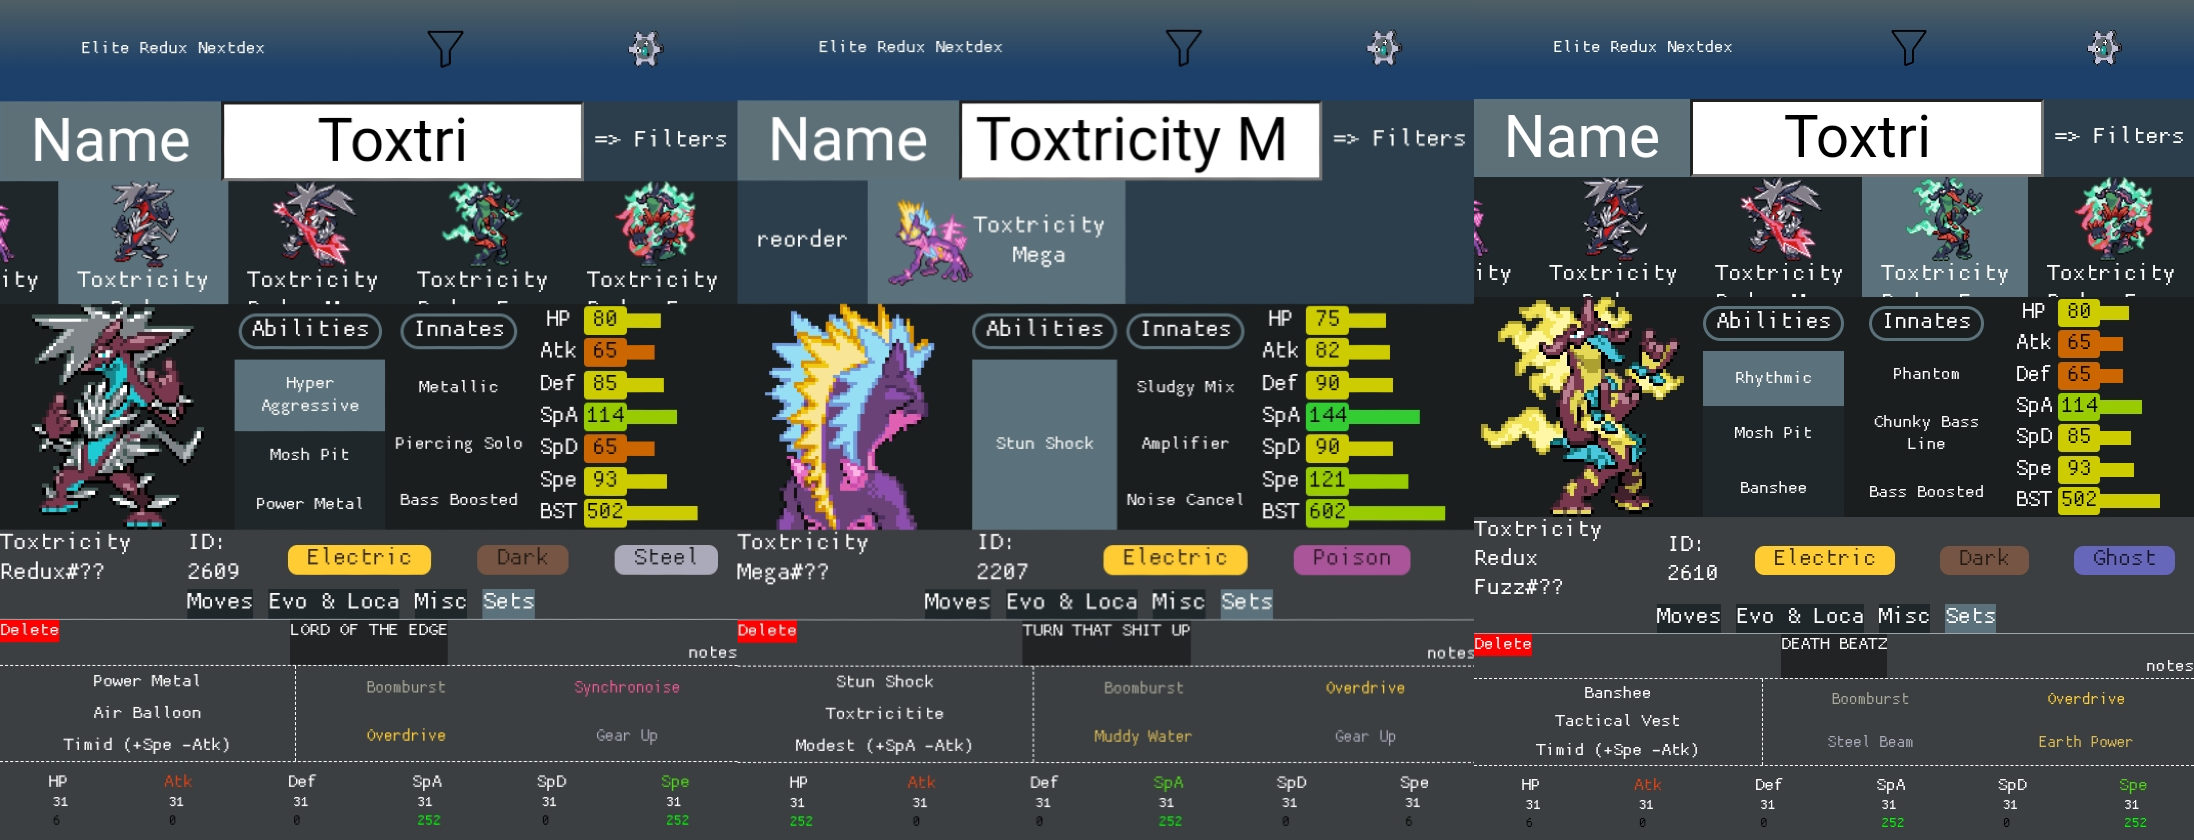Click the reorder button
This screenshot has width=2194, height=840.
pyautogui.click(x=802, y=240)
